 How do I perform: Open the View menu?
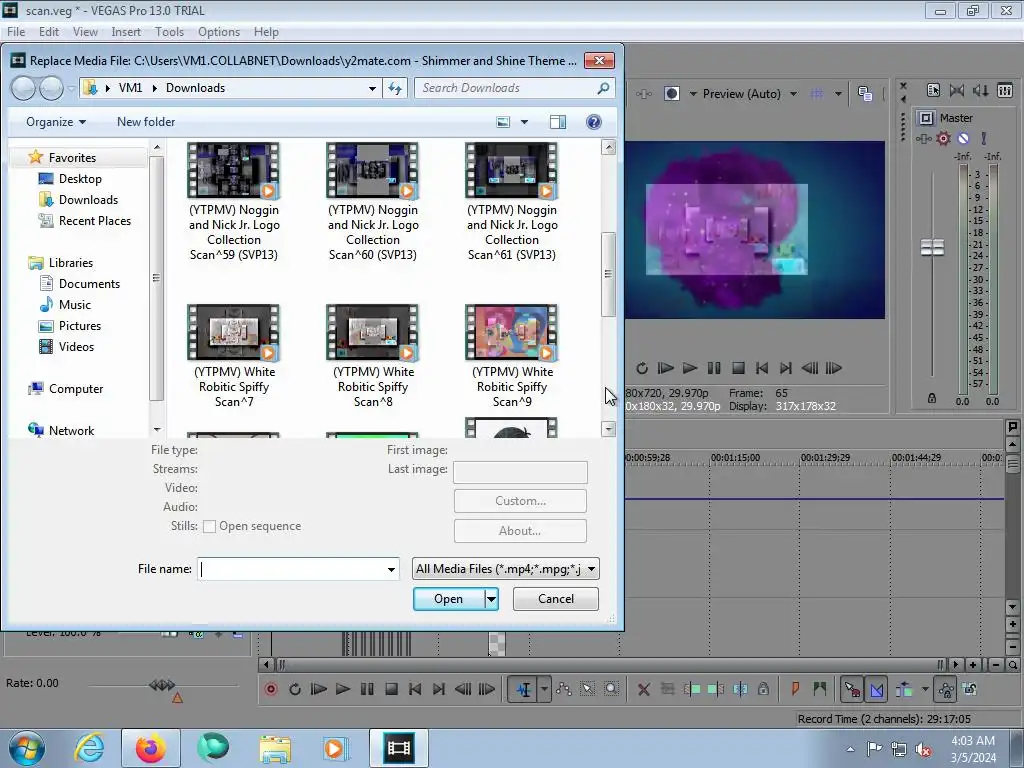[x=85, y=32]
